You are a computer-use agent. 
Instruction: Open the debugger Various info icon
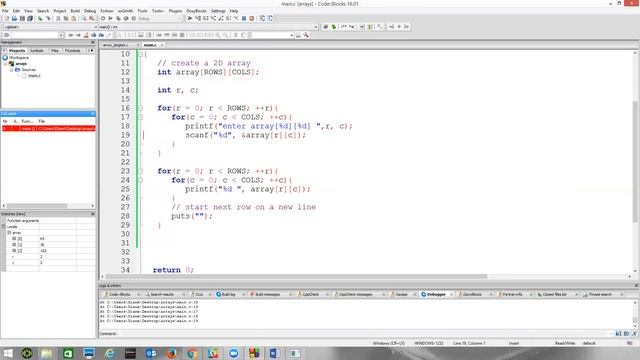270,18
